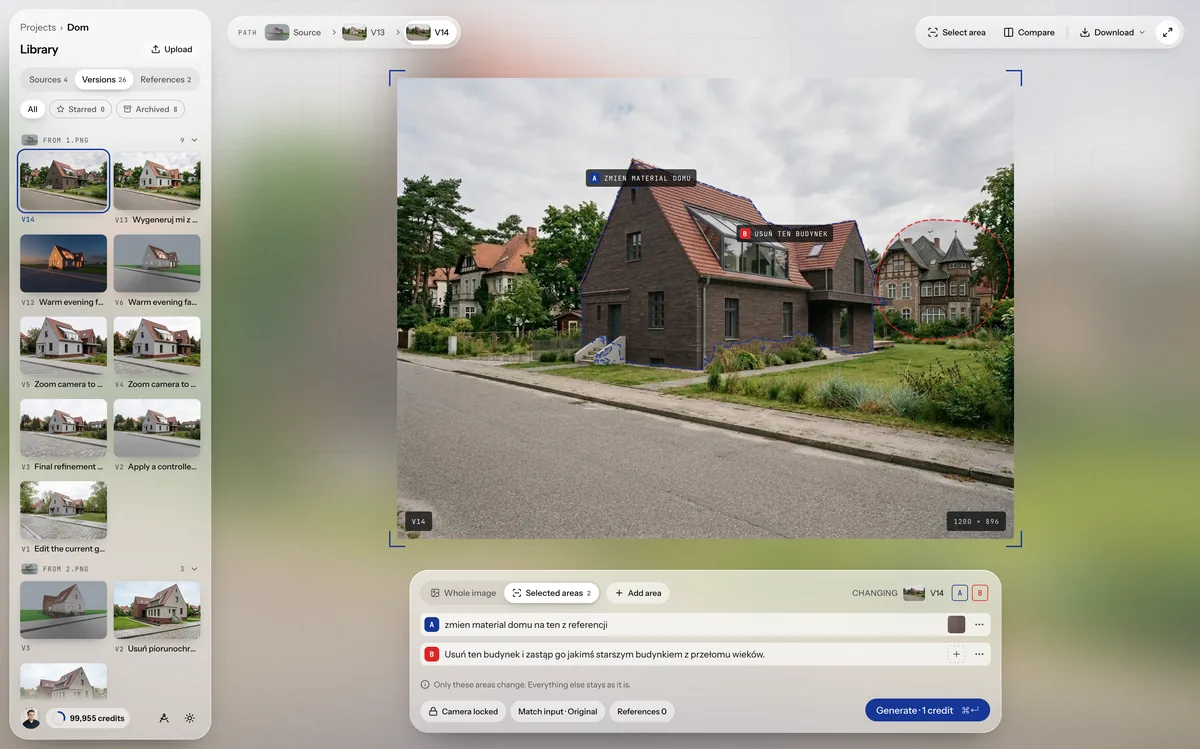The image size is (1200, 749).
Task: Click the fullscreen expand icon
Action: [x=1168, y=32]
